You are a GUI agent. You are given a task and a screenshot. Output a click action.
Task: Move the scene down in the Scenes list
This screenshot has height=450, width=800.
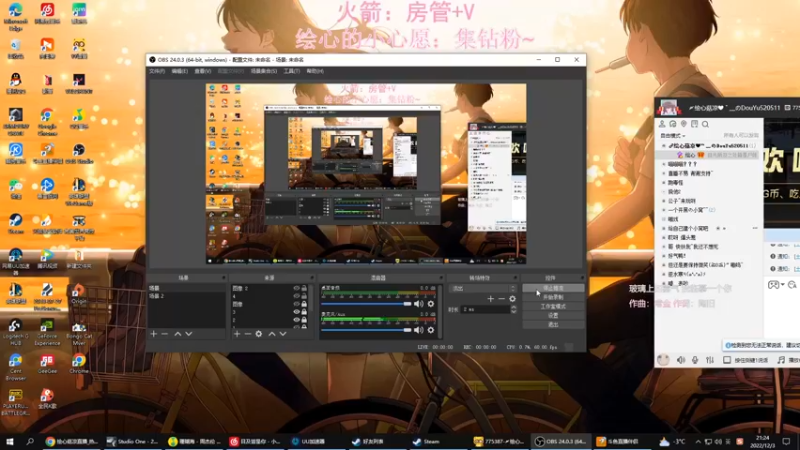click(x=189, y=334)
